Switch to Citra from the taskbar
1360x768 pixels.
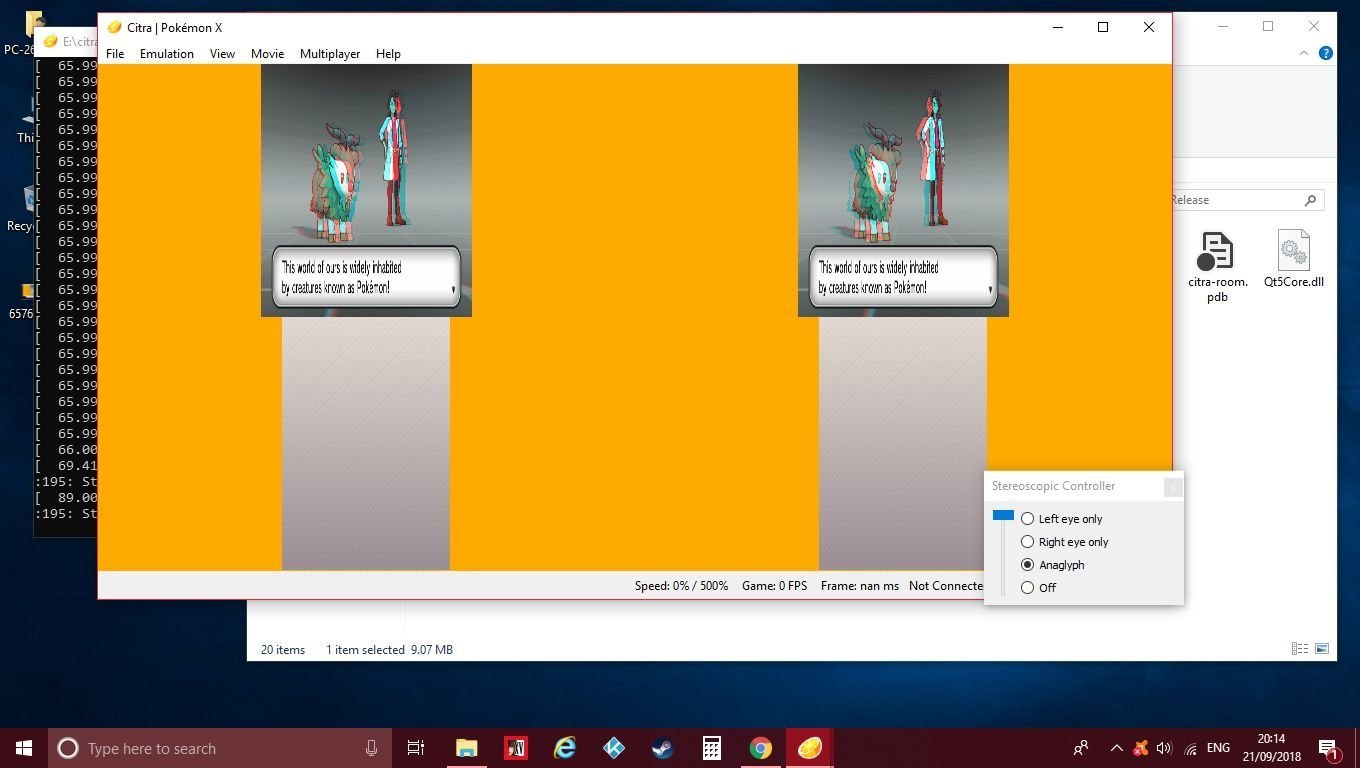click(x=810, y=748)
